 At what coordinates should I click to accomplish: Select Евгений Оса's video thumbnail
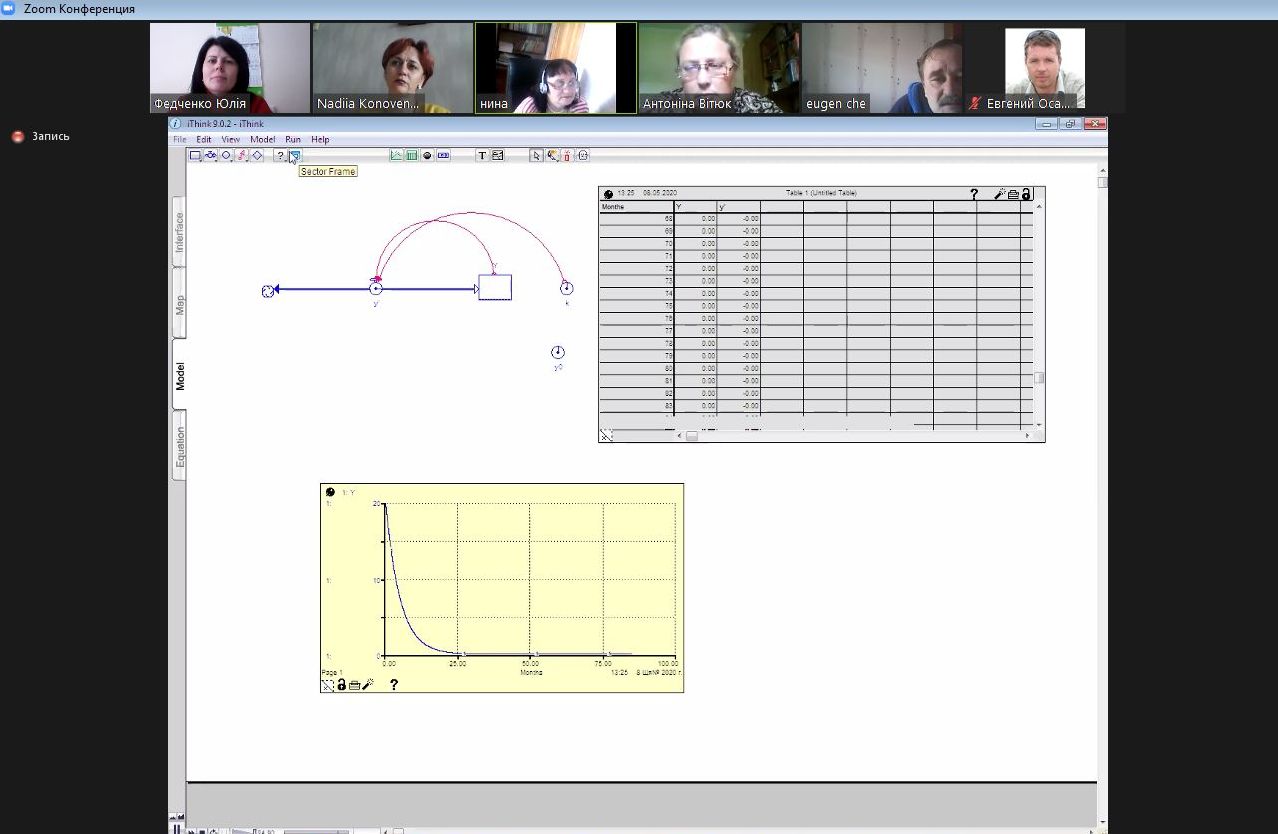[1045, 68]
